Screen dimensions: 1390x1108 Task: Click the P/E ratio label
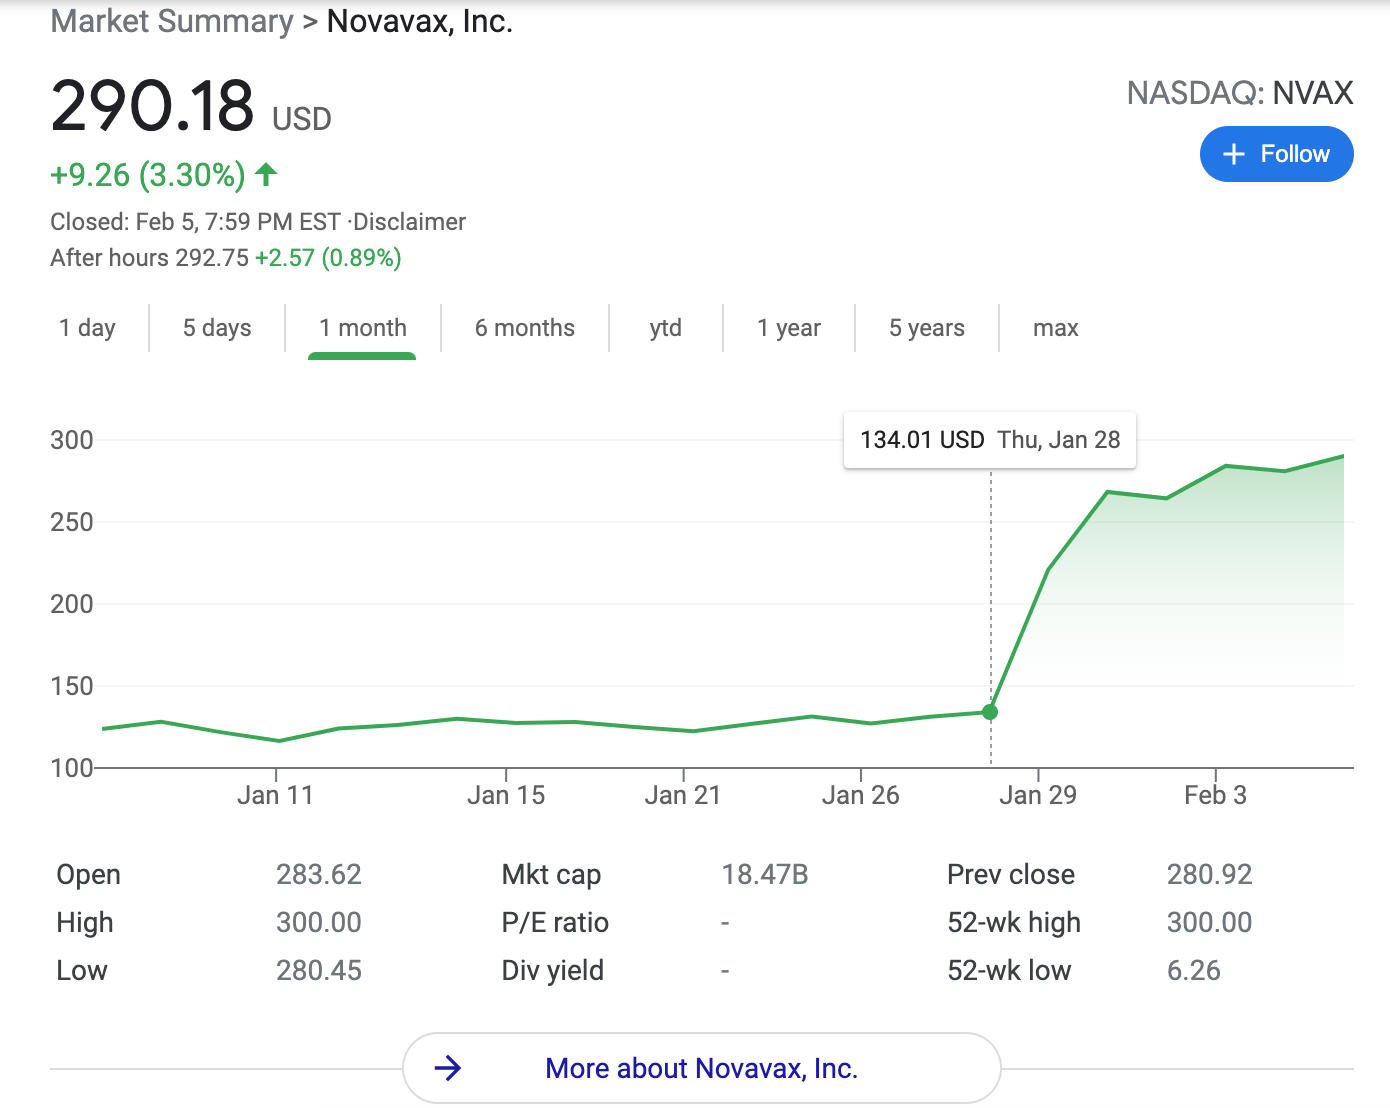click(x=555, y=922)
